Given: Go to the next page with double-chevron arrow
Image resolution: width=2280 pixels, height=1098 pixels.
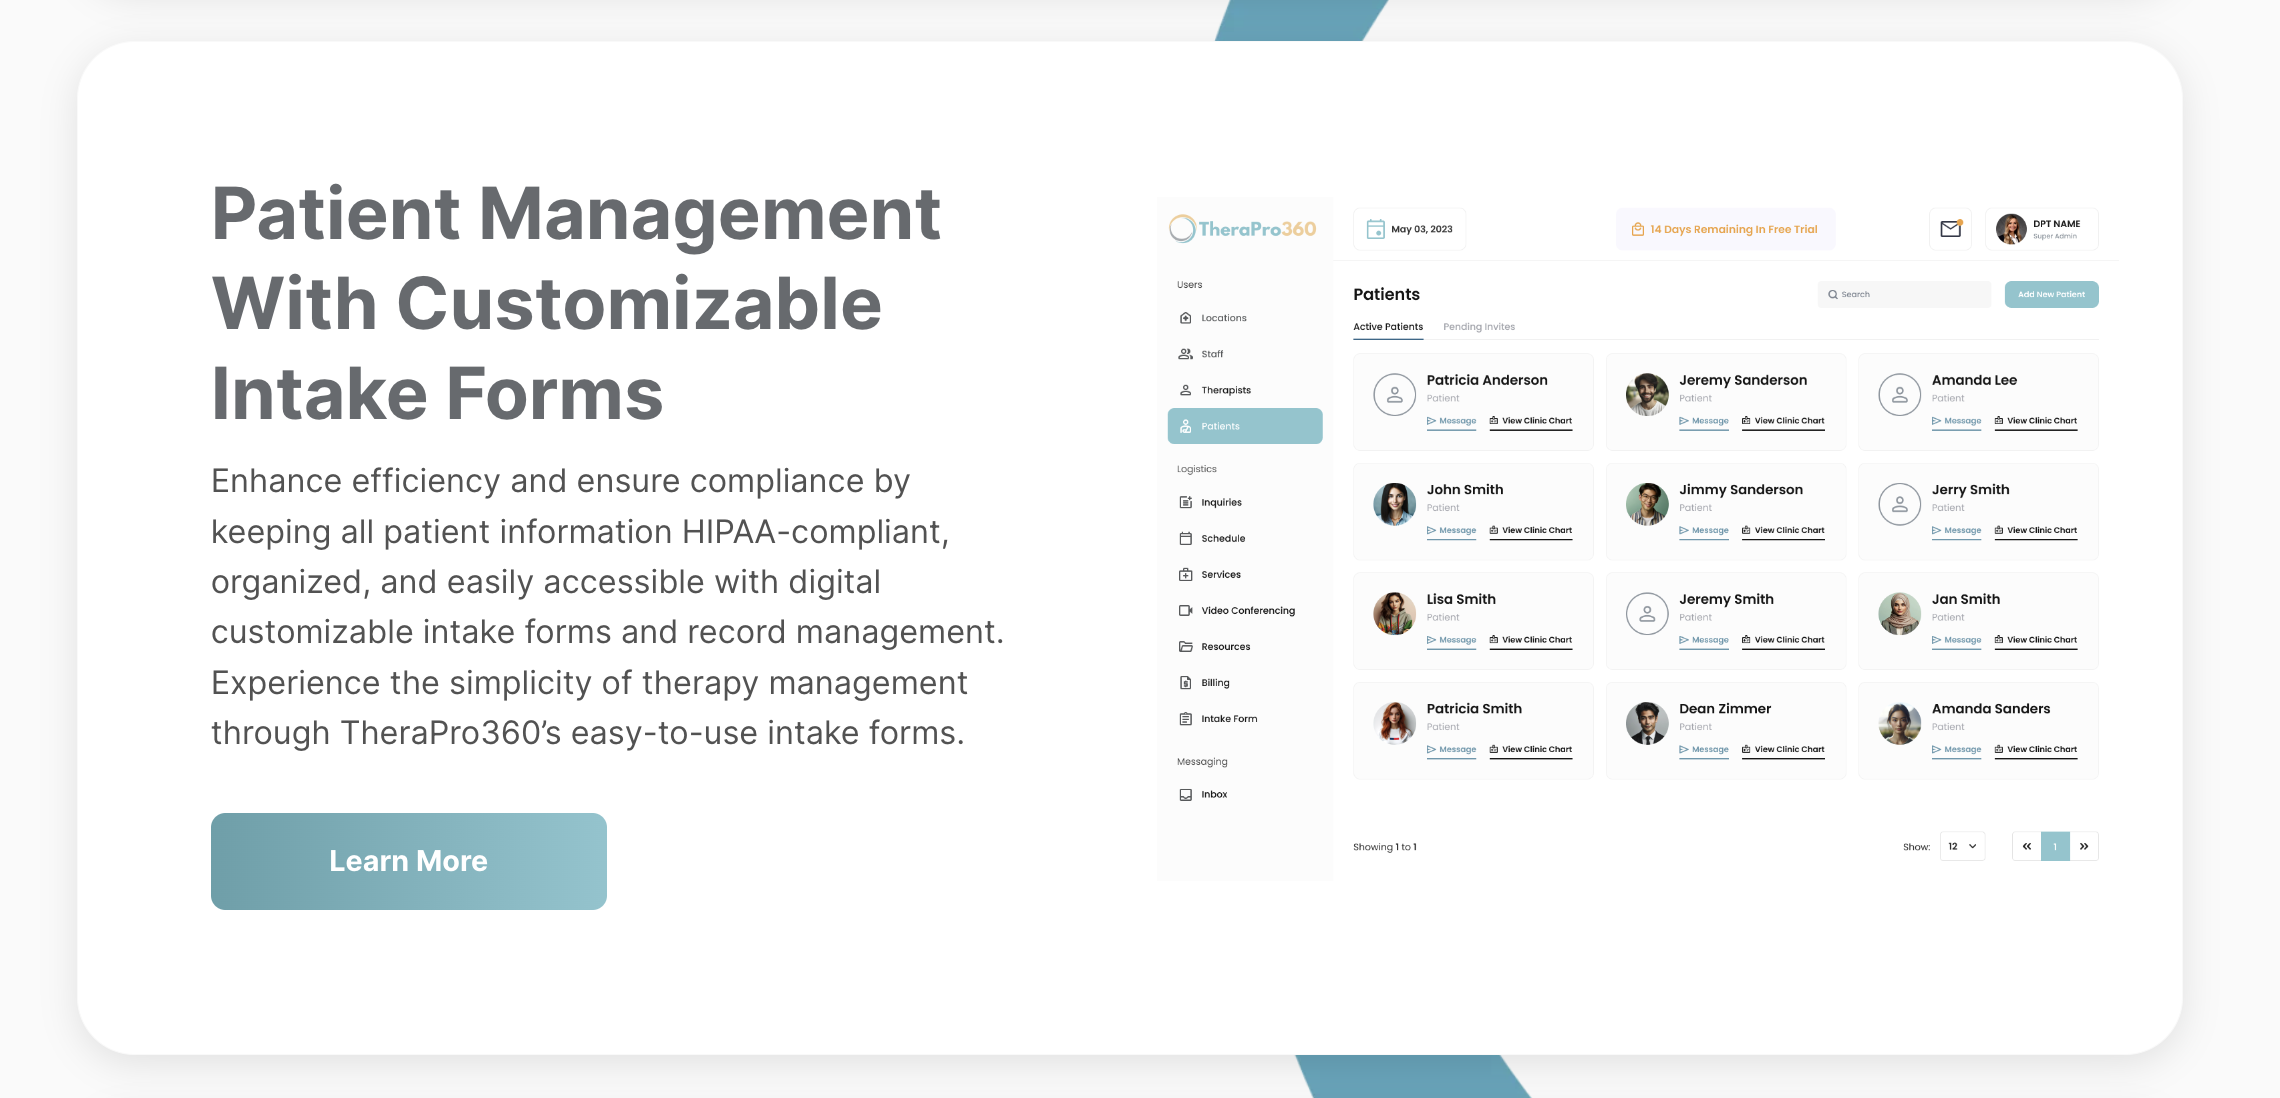Looking at the screenshot, I should tap(2084, 846).
